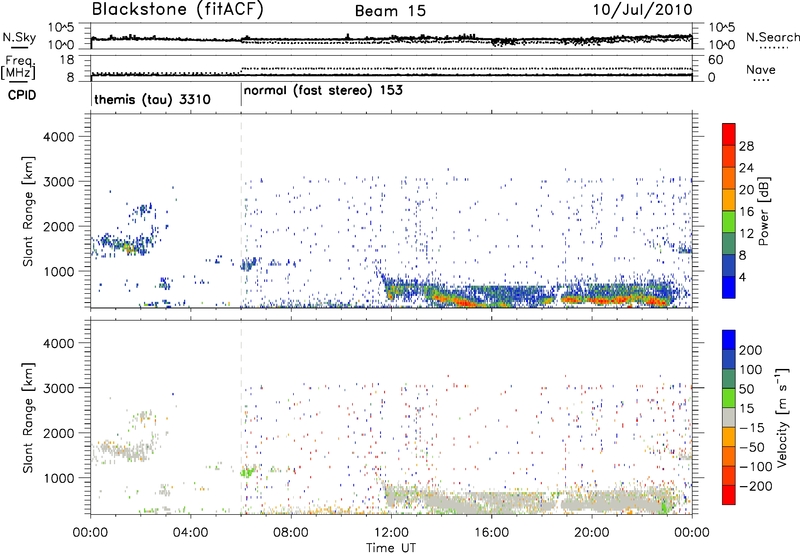
Task: Click the '3000' range tick in velocity panel
Action: (x=58, y=388)
